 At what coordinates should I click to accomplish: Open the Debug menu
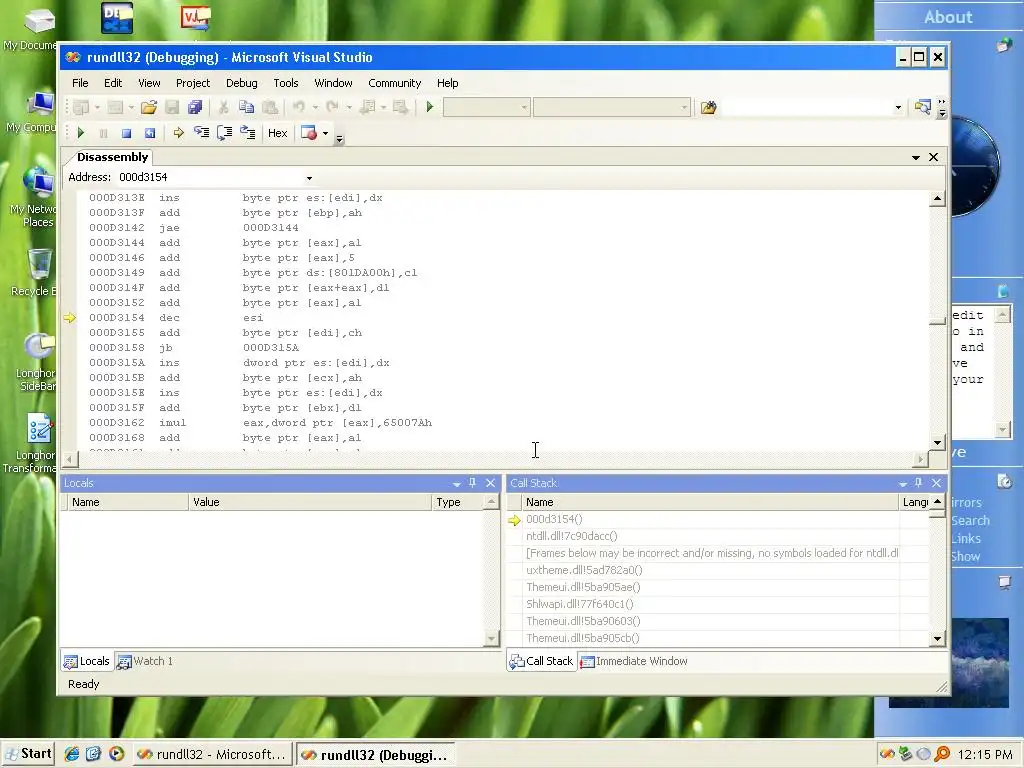tap(242, 83)
